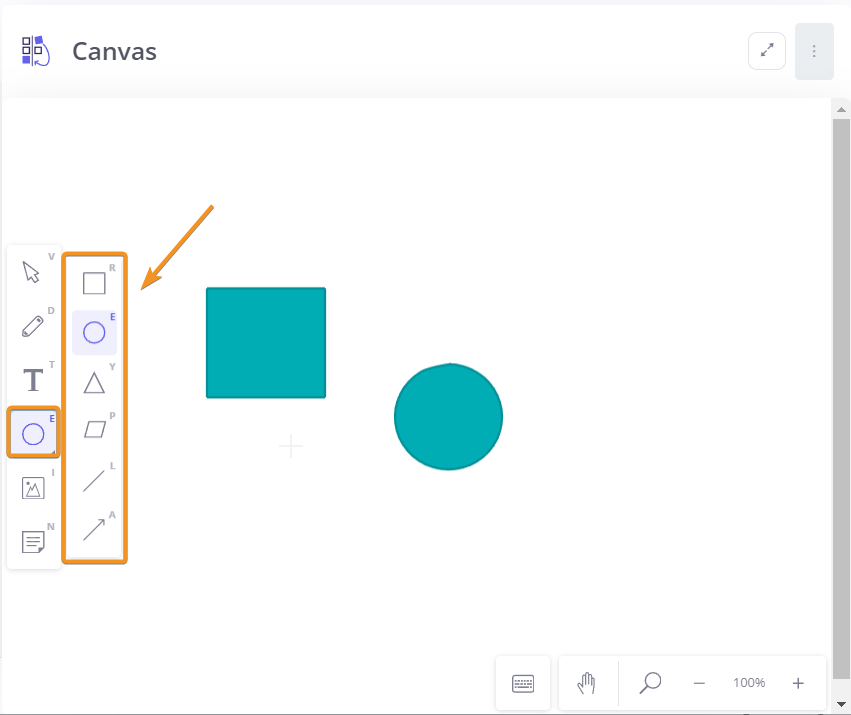Select the teal circle on canvas
Screen dimensions: 851x715
pos(448,416)
